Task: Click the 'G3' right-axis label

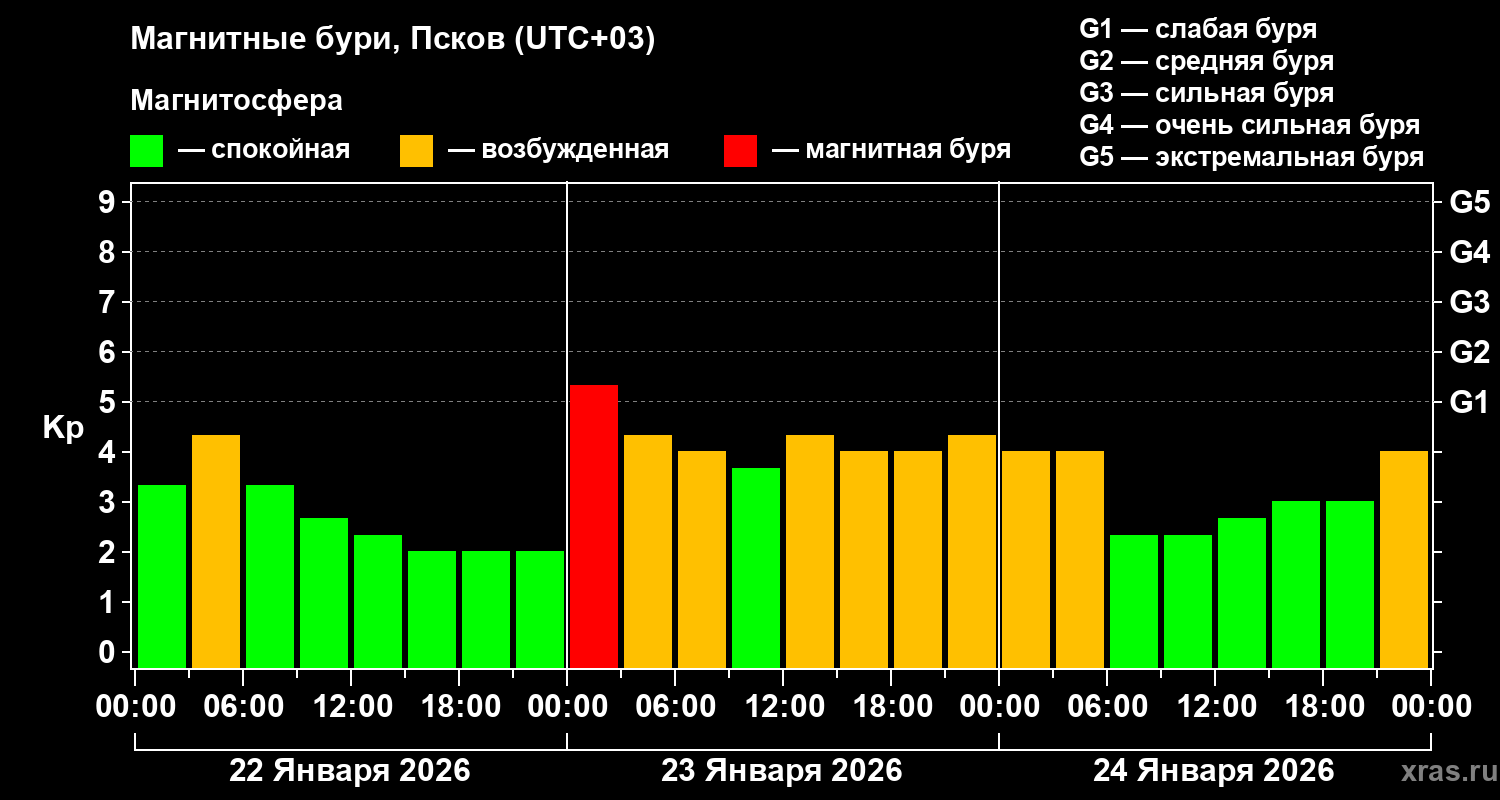Action: tap(1469, 302)
